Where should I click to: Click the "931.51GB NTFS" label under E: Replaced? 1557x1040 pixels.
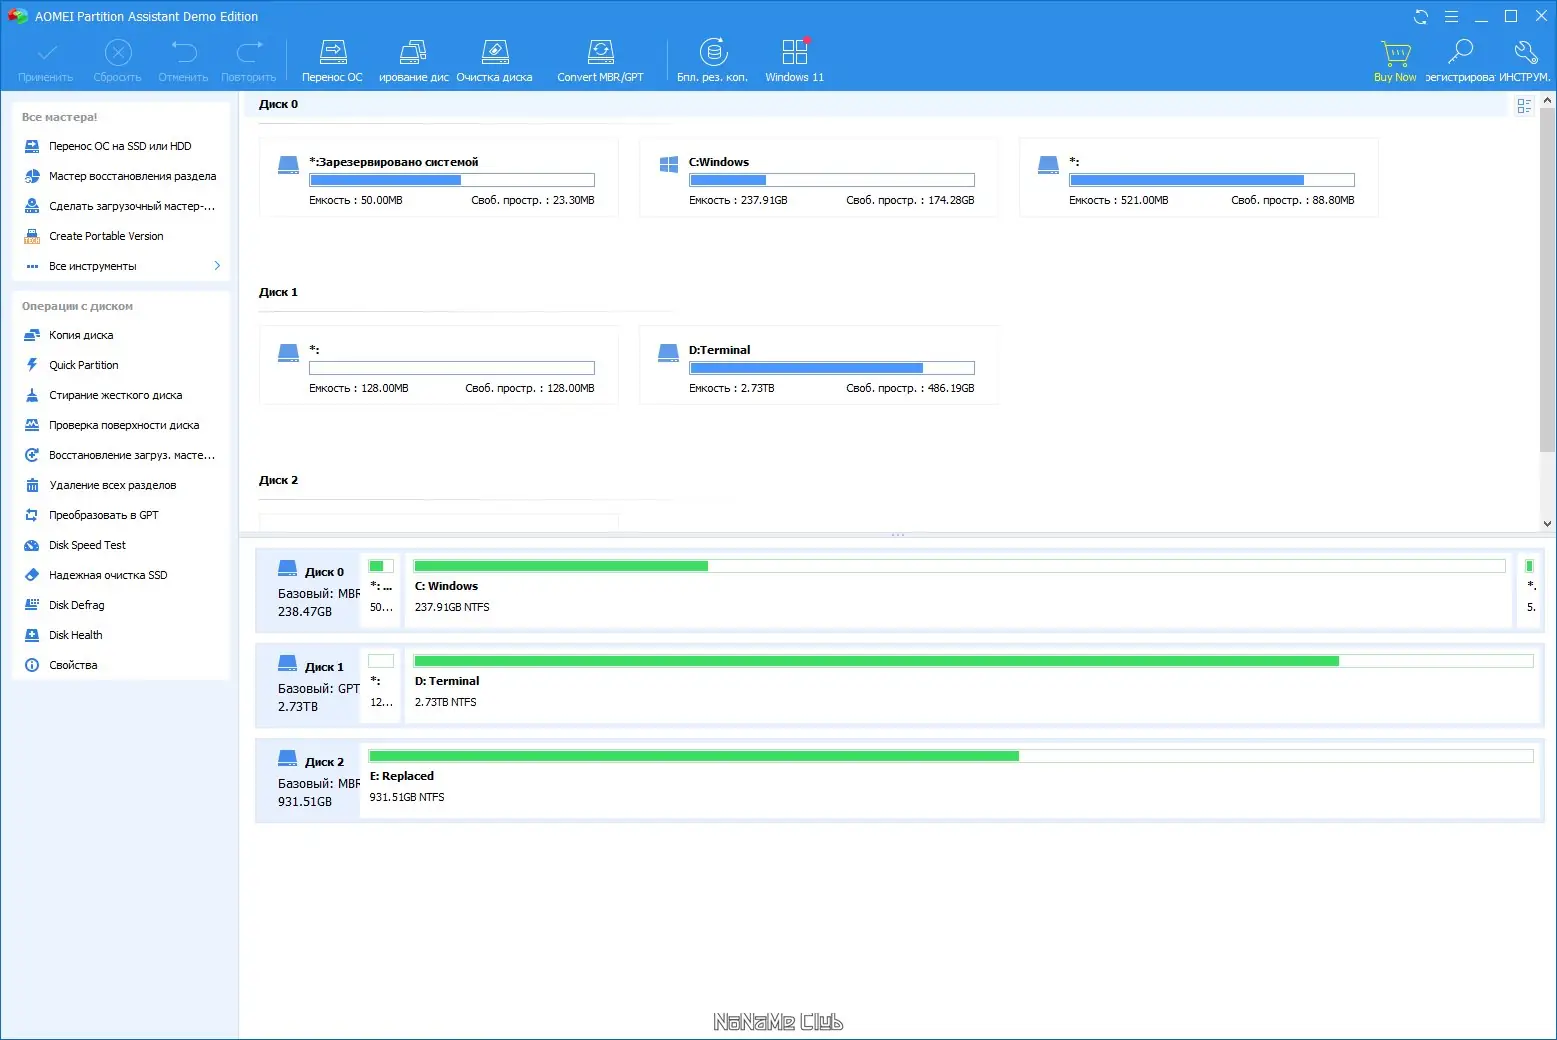[407, 797]
